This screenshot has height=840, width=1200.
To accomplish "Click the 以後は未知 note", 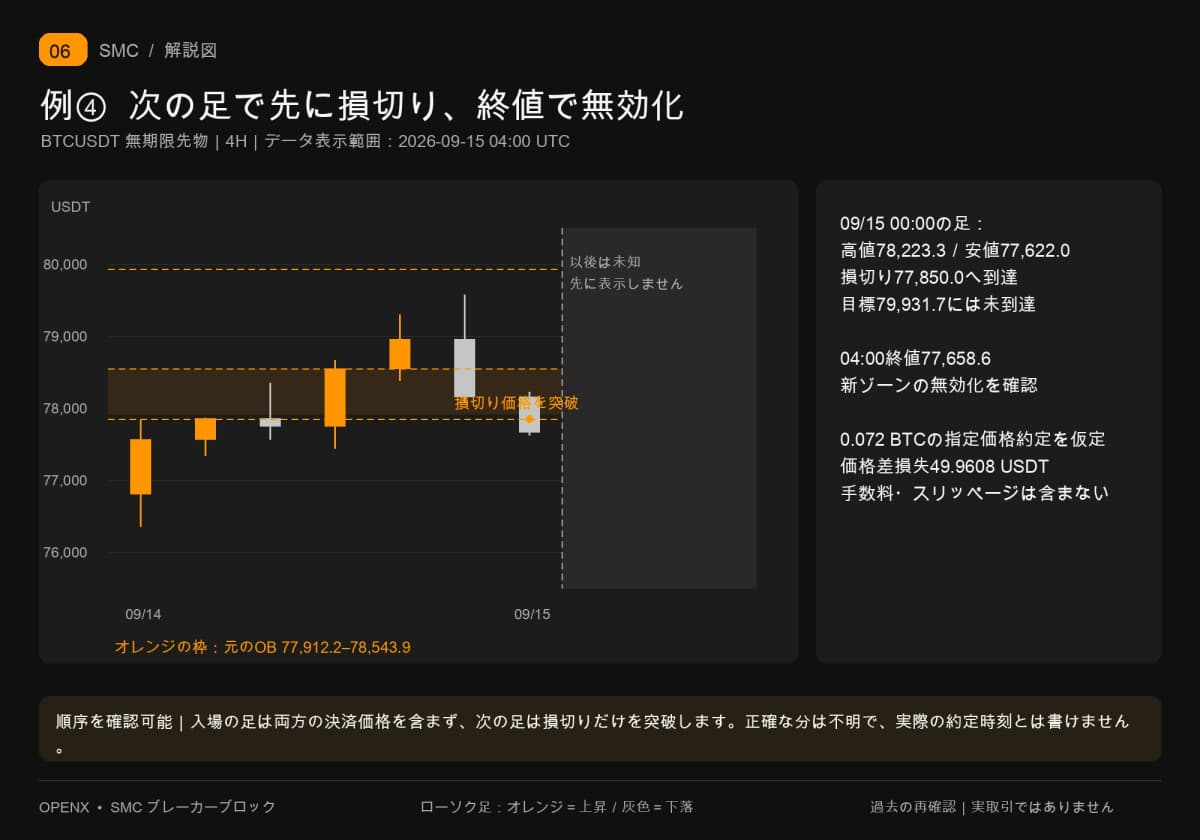I will (x=605, y=261).
